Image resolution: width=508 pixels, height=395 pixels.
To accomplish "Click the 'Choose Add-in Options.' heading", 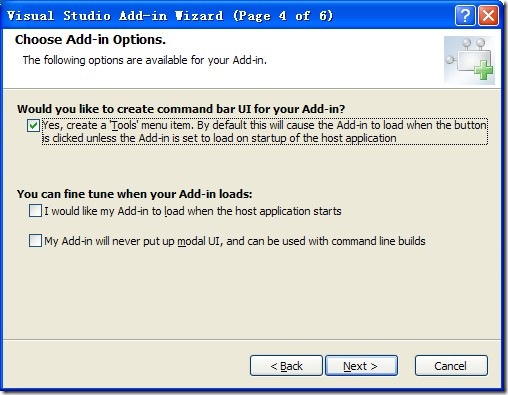I will pos(90,40).
